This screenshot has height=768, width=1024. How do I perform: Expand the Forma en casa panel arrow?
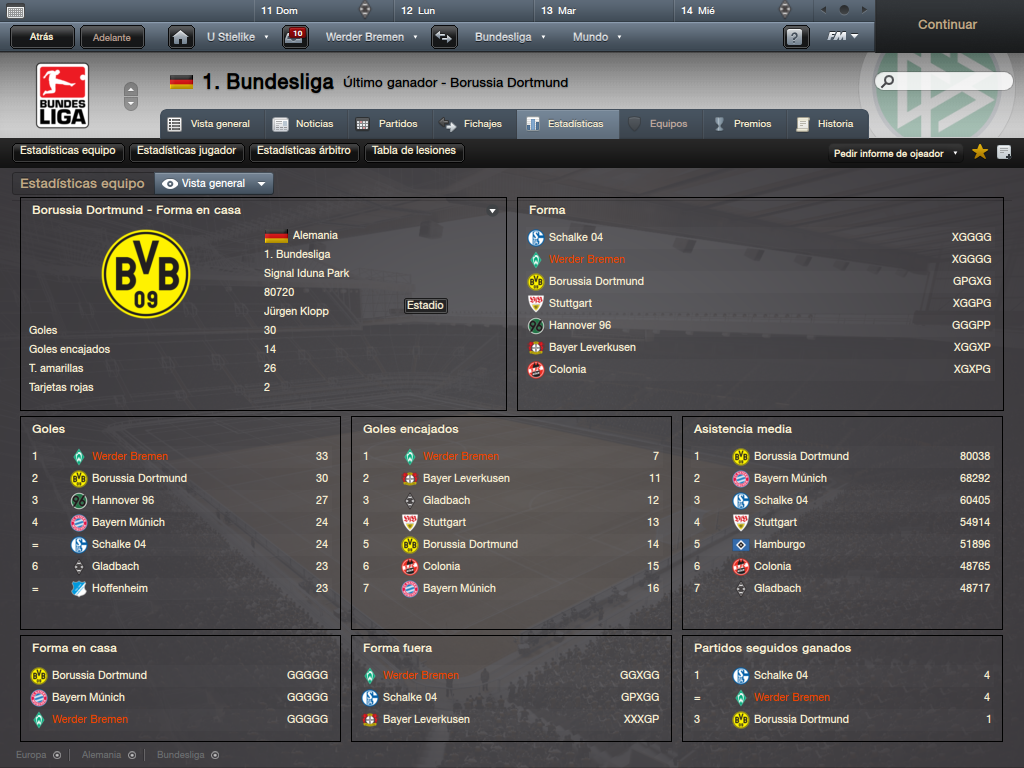point(492,211)
